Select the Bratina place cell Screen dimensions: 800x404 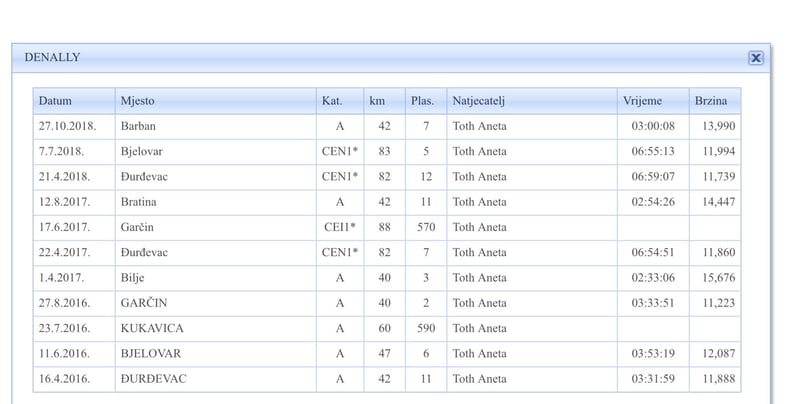pyautogui.click(x=140, y=202)
